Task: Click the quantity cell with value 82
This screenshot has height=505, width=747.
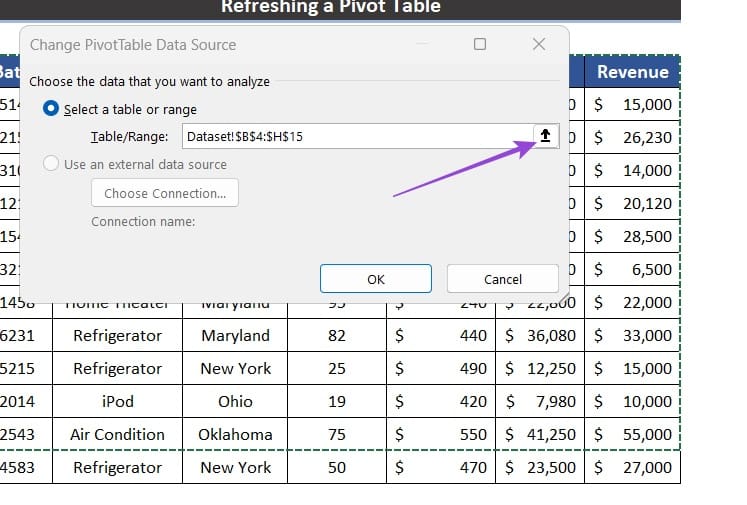Action: (x=336, y=335)
